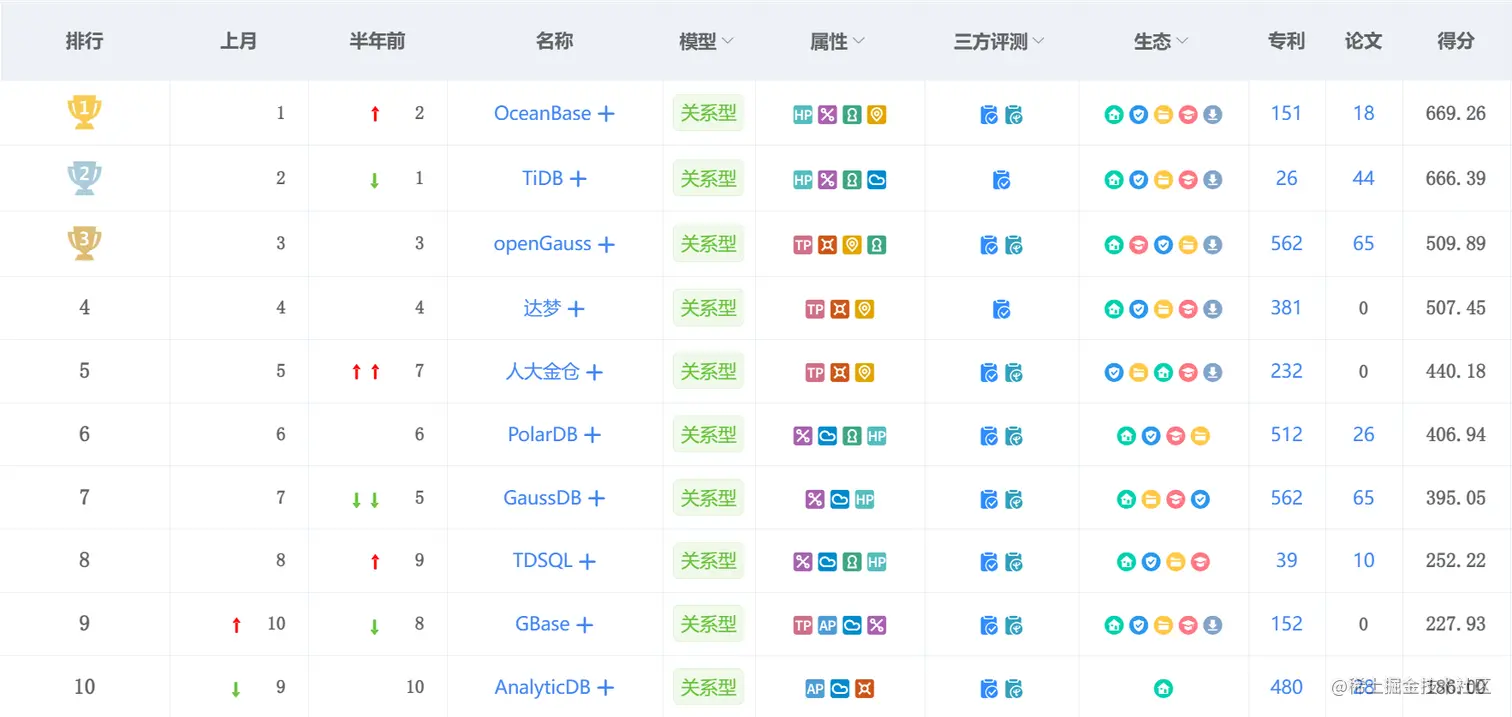Click the yellow location pin icon for 达梦
The width and height of the screenshot is (1512, 717).
coord(864,310)
